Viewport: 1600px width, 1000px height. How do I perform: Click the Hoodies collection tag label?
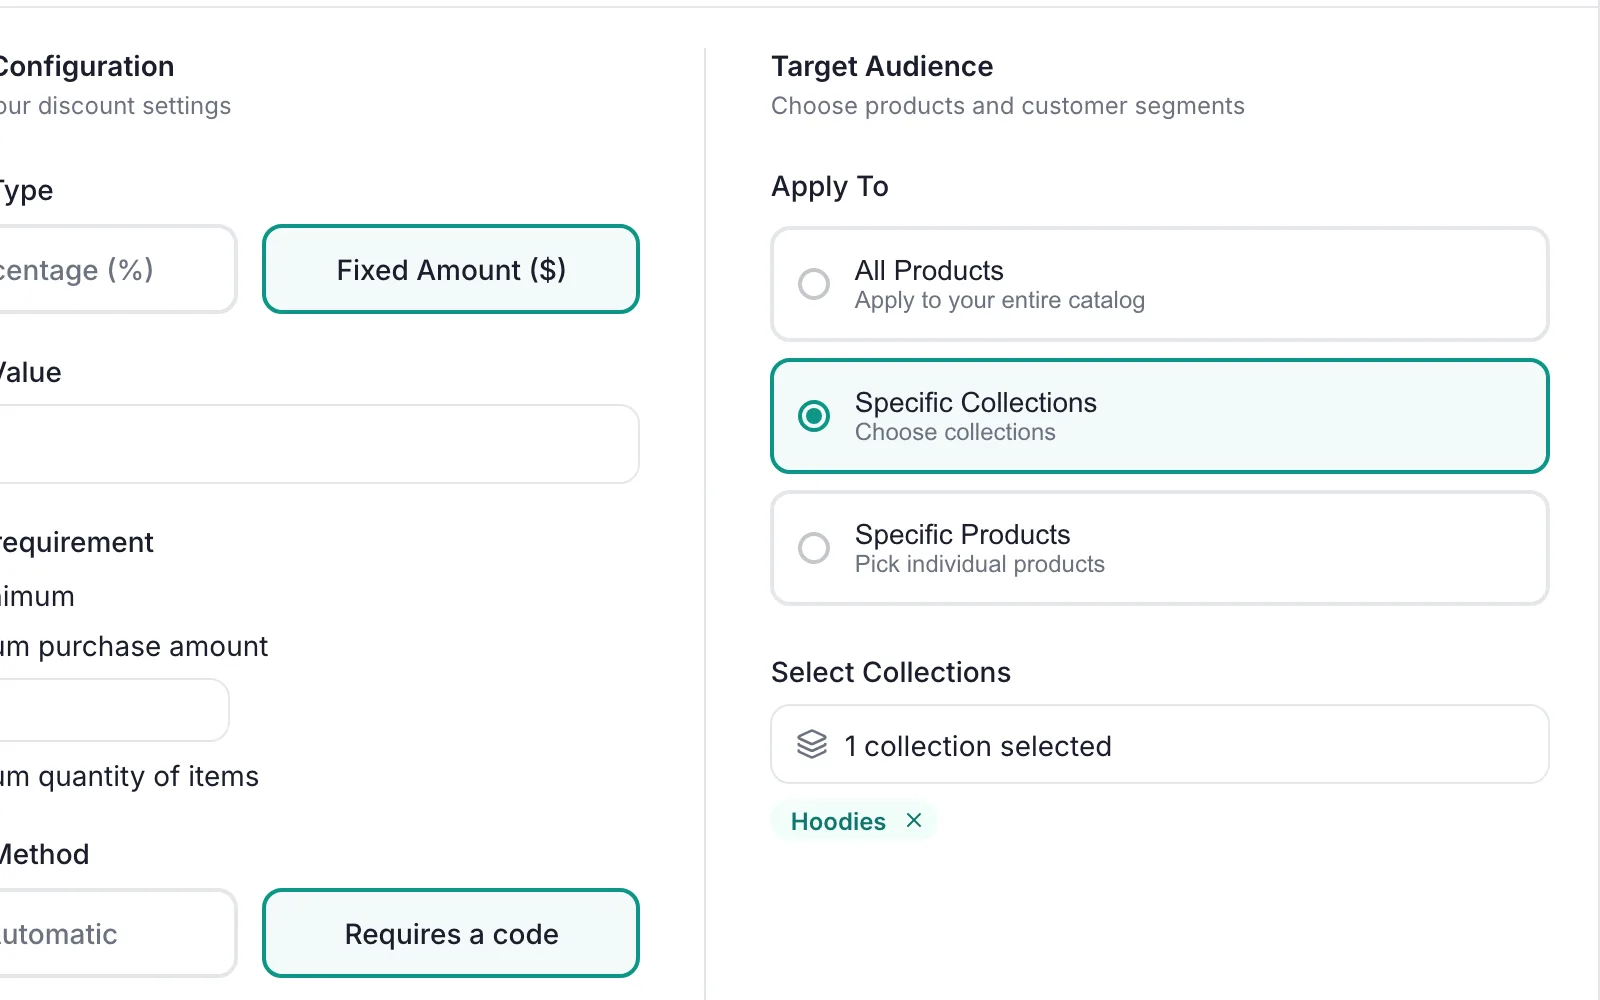[x=838, y=821]
